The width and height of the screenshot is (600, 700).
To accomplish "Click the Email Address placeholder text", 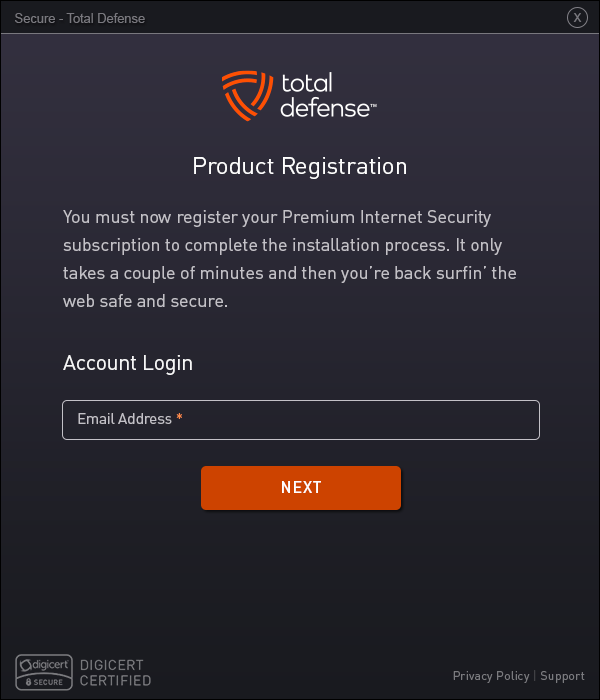I will tap(125, 419).
